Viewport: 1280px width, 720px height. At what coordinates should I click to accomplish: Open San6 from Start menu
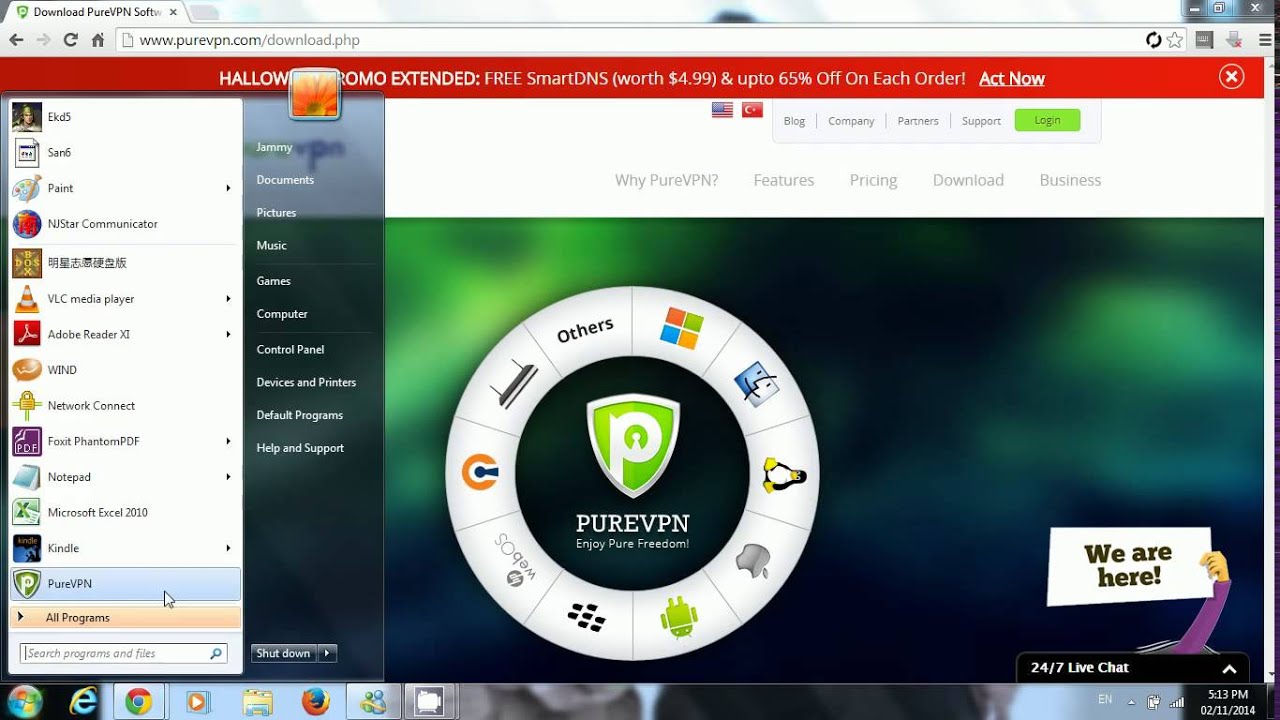[x=125, y=153]
